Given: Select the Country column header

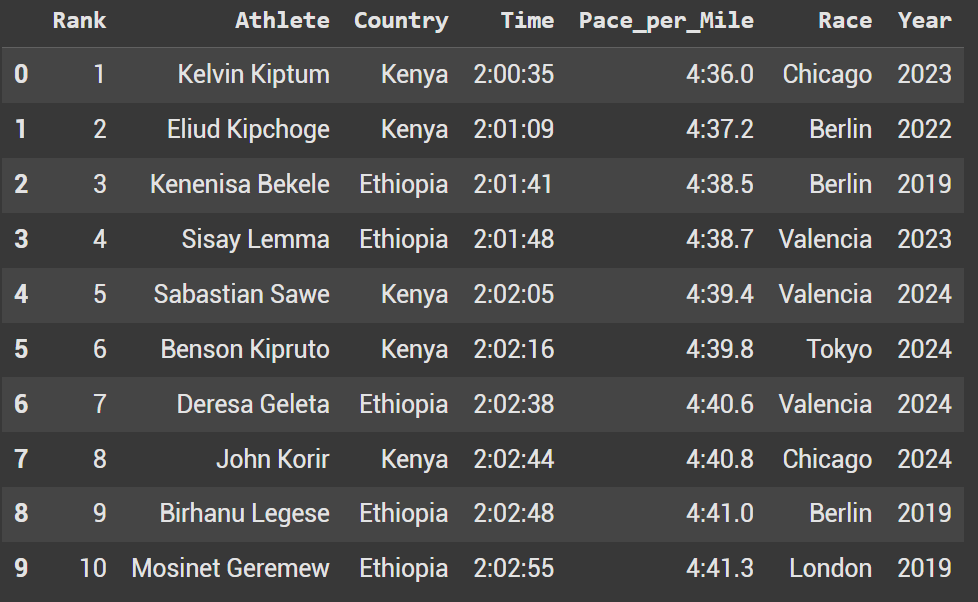Looking at the screenshot, I should point(401,20).
